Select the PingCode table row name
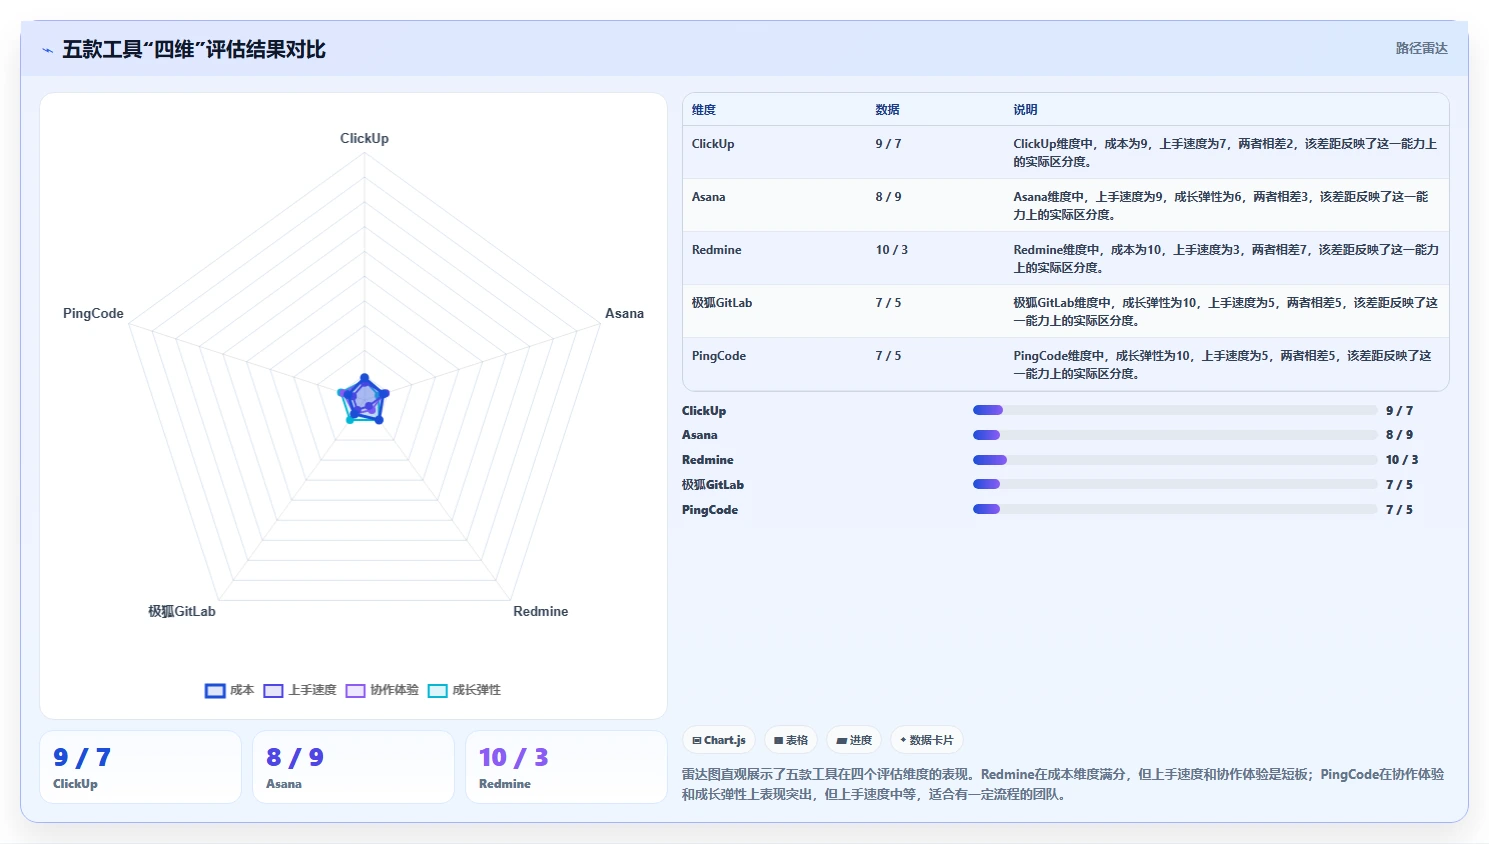Viewport: 1489px width, 844px height. click(x=718, y=356)
